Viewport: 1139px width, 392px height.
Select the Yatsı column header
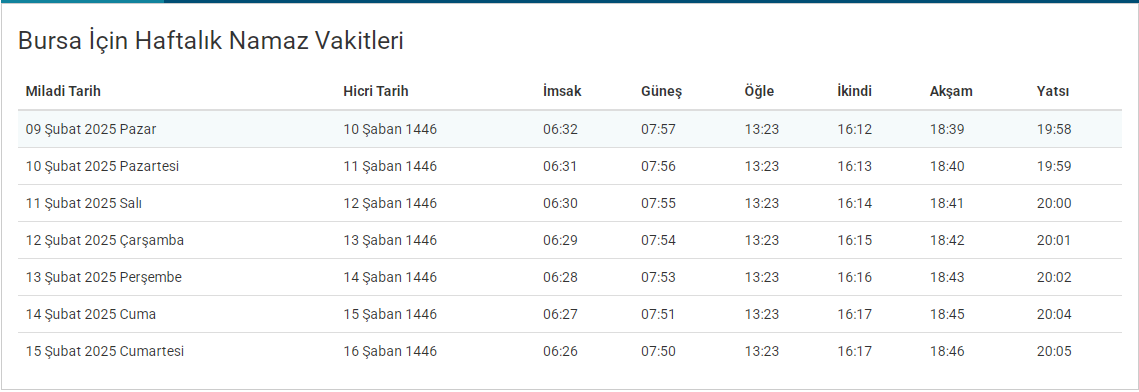pyautogui.click(x=1053, y=91)
